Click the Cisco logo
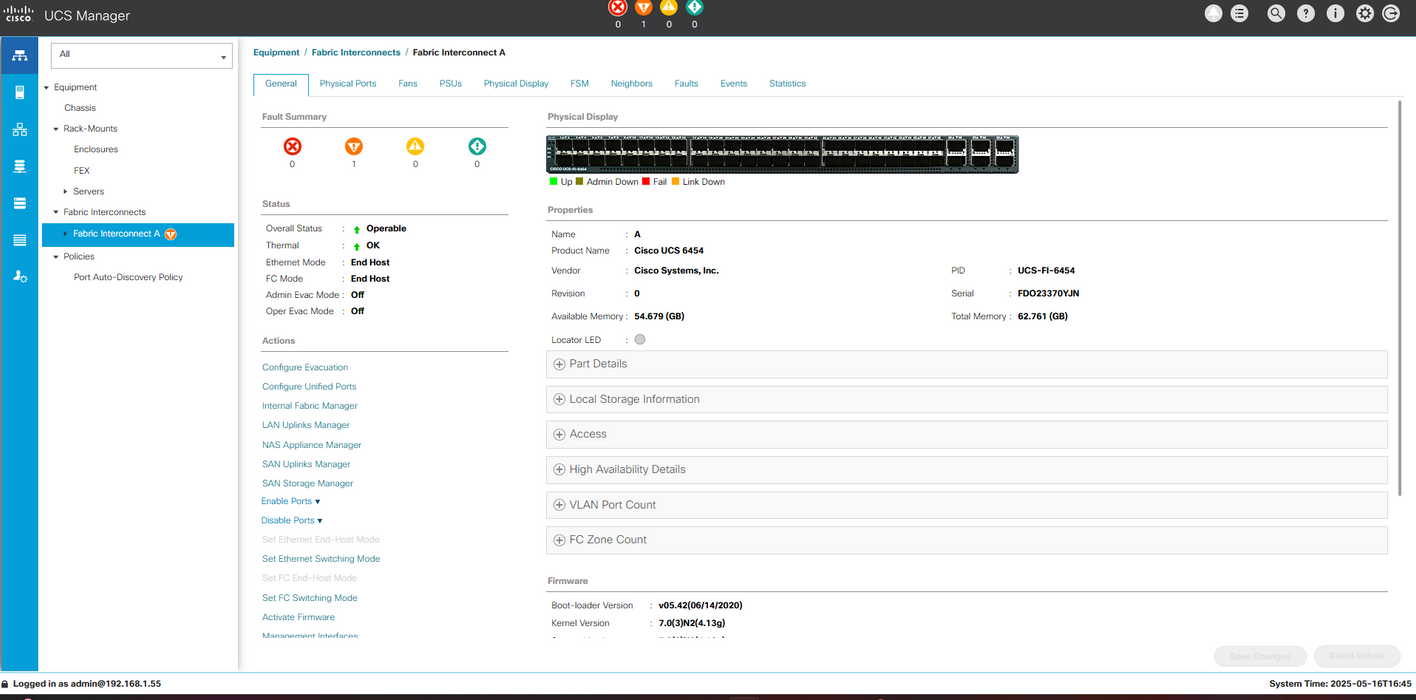The image size is (1416, 700). (x=19, y=15)
